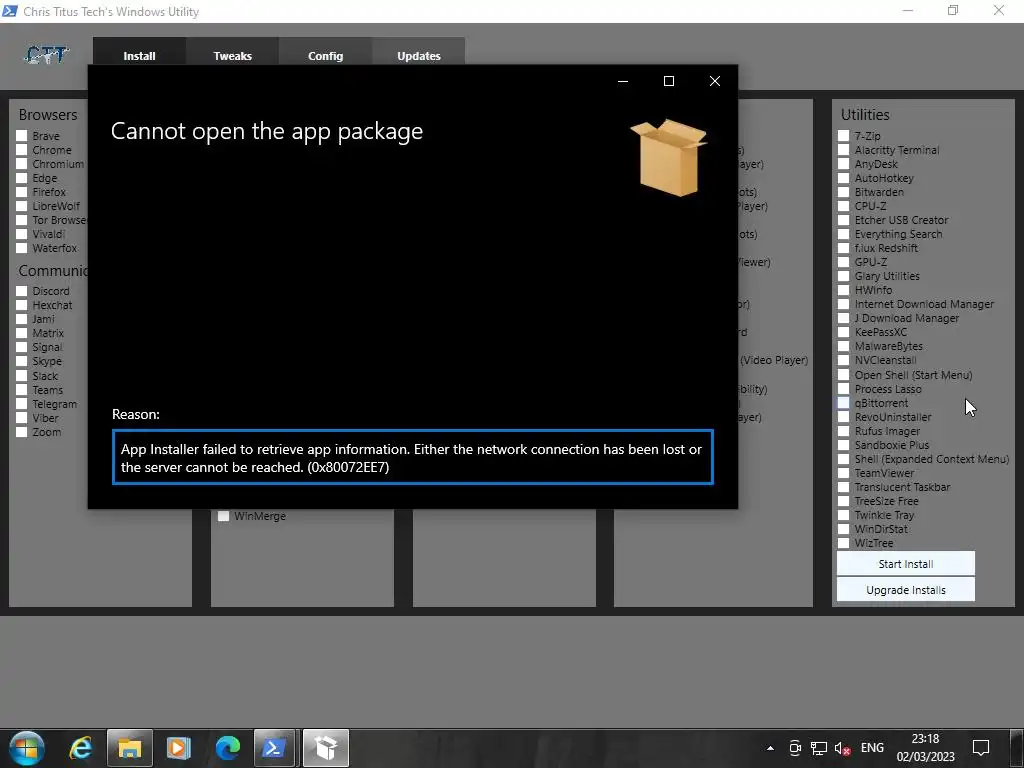Enable the qBittorrent checkbox
The image size is (1024, 768).
point(844,403)
